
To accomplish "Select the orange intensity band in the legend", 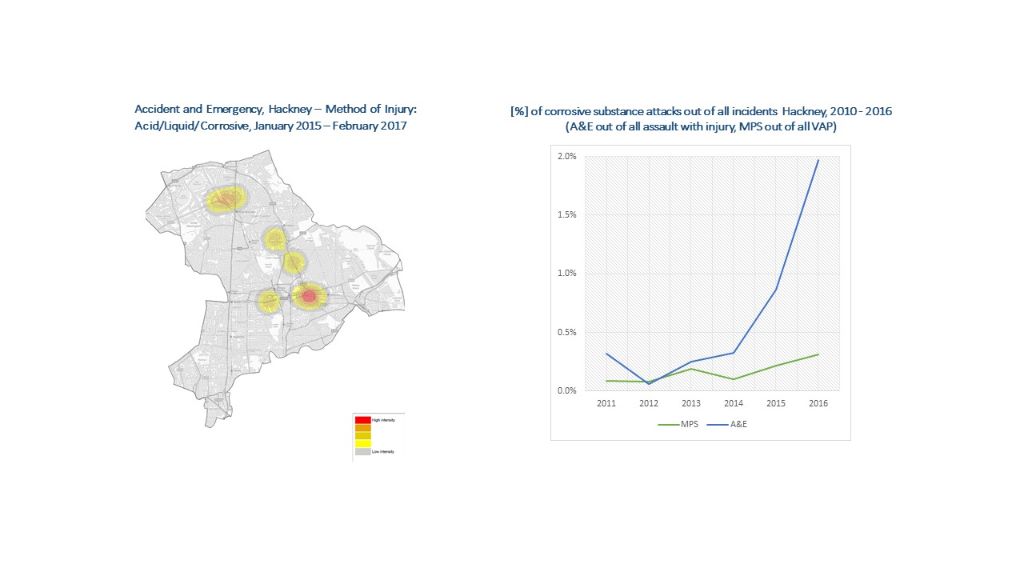I will point(363,428).
